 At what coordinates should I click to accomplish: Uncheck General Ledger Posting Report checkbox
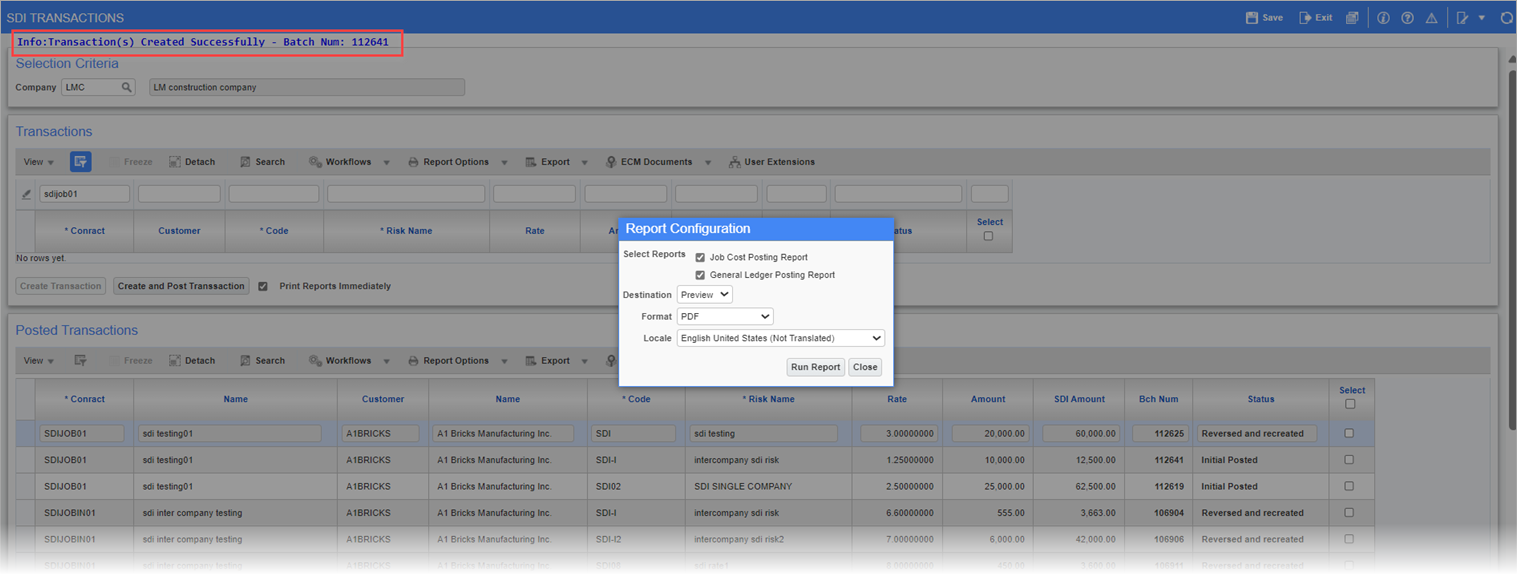[x=700, y=275]
